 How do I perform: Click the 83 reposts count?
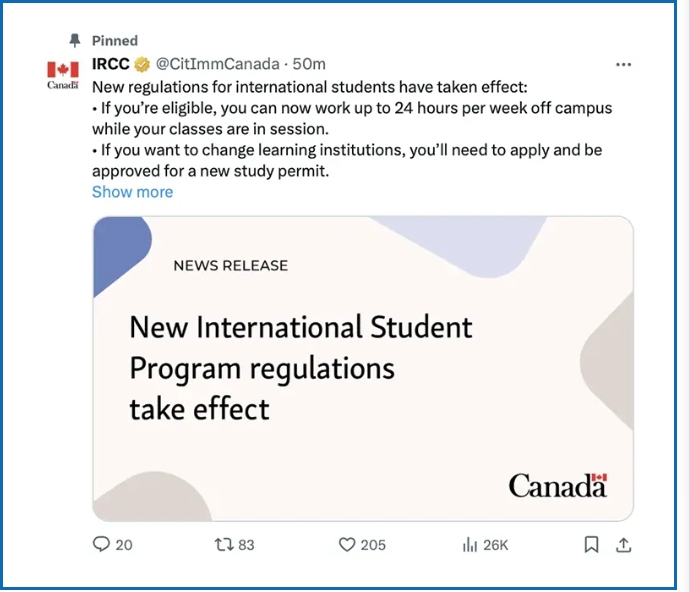pyautogui.click(x=246, y=545)
